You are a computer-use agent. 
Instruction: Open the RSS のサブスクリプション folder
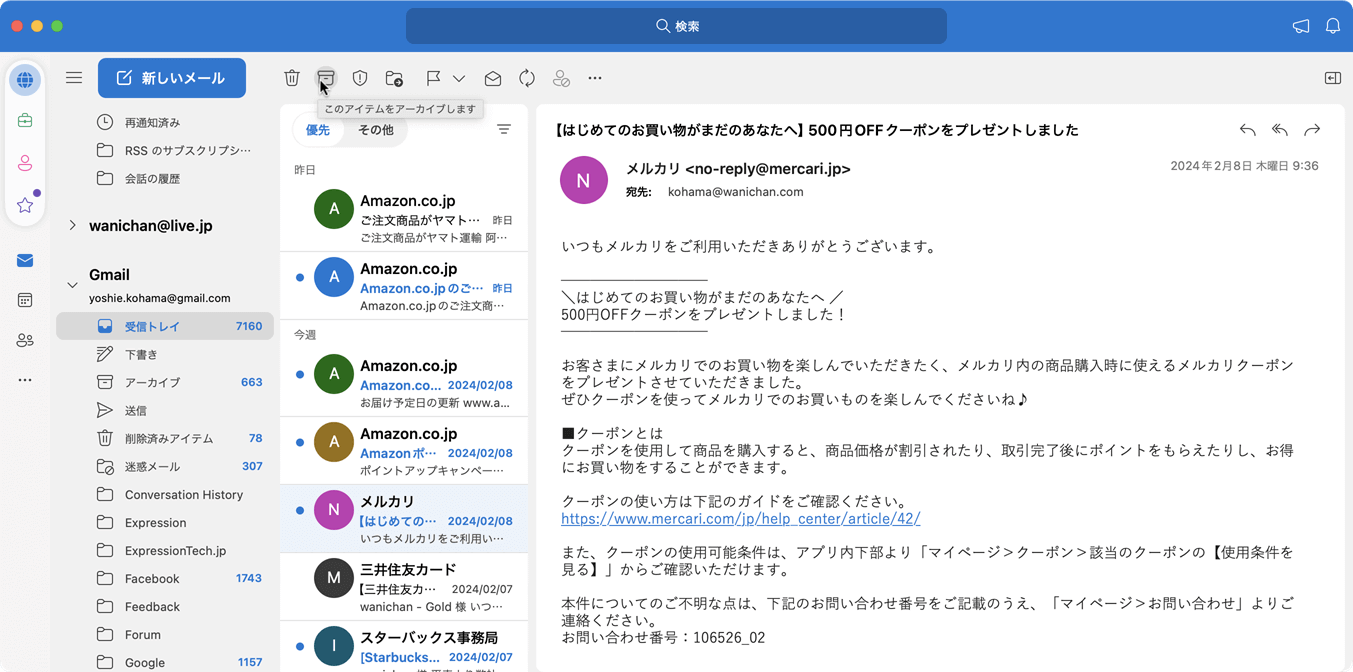pos(165,150)
